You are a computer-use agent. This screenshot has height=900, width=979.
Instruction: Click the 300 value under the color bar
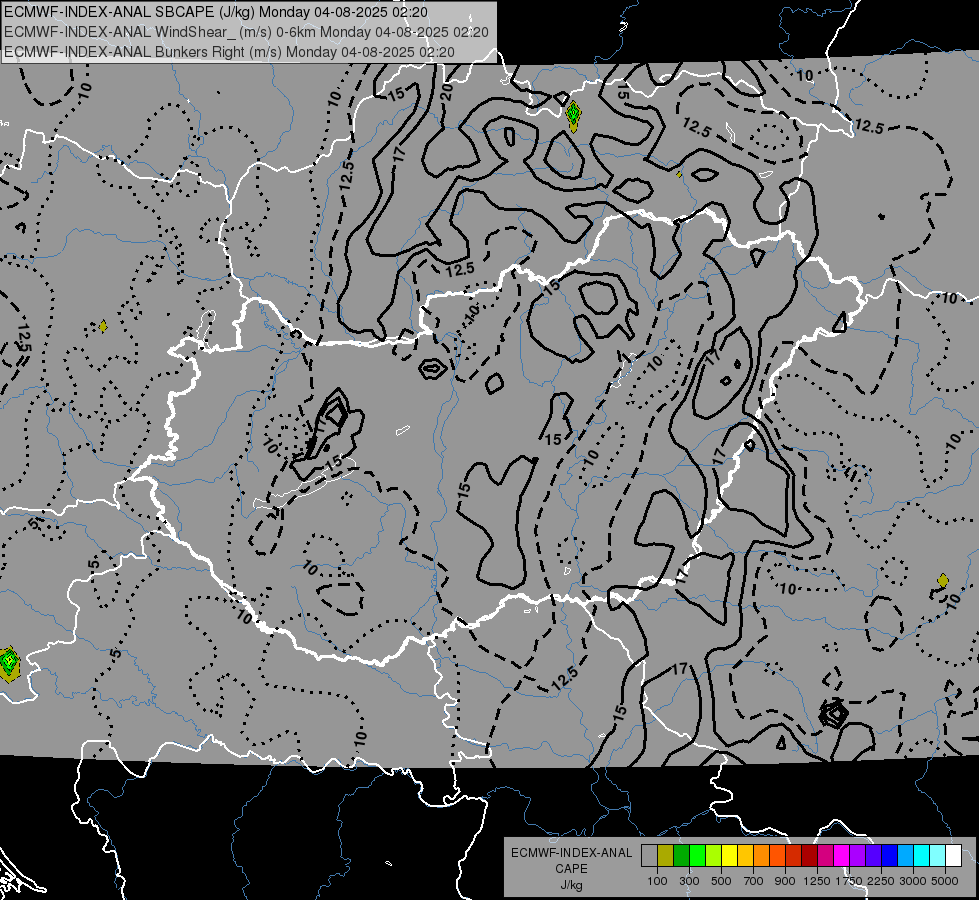(x=689, y=881)
